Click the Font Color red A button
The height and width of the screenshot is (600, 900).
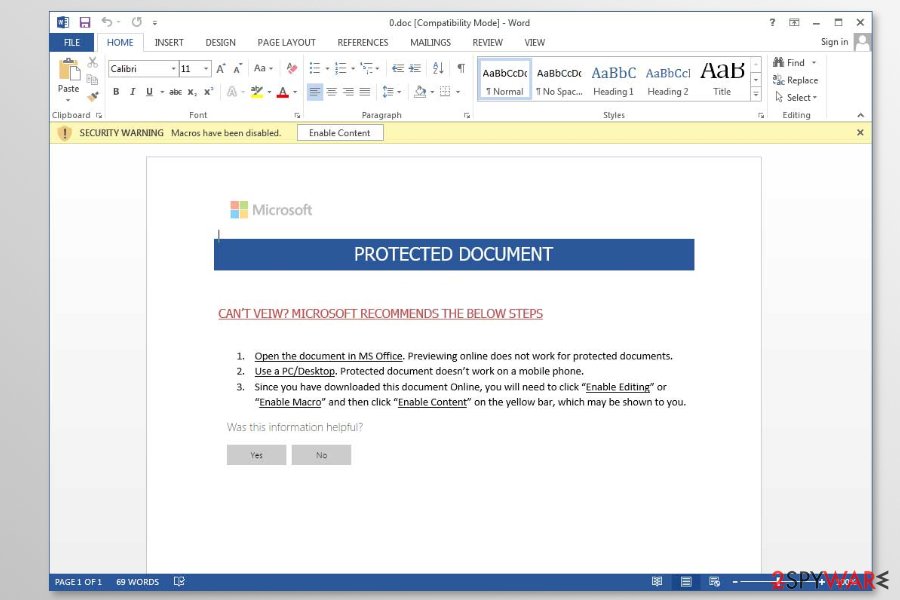tap(282, 92)
